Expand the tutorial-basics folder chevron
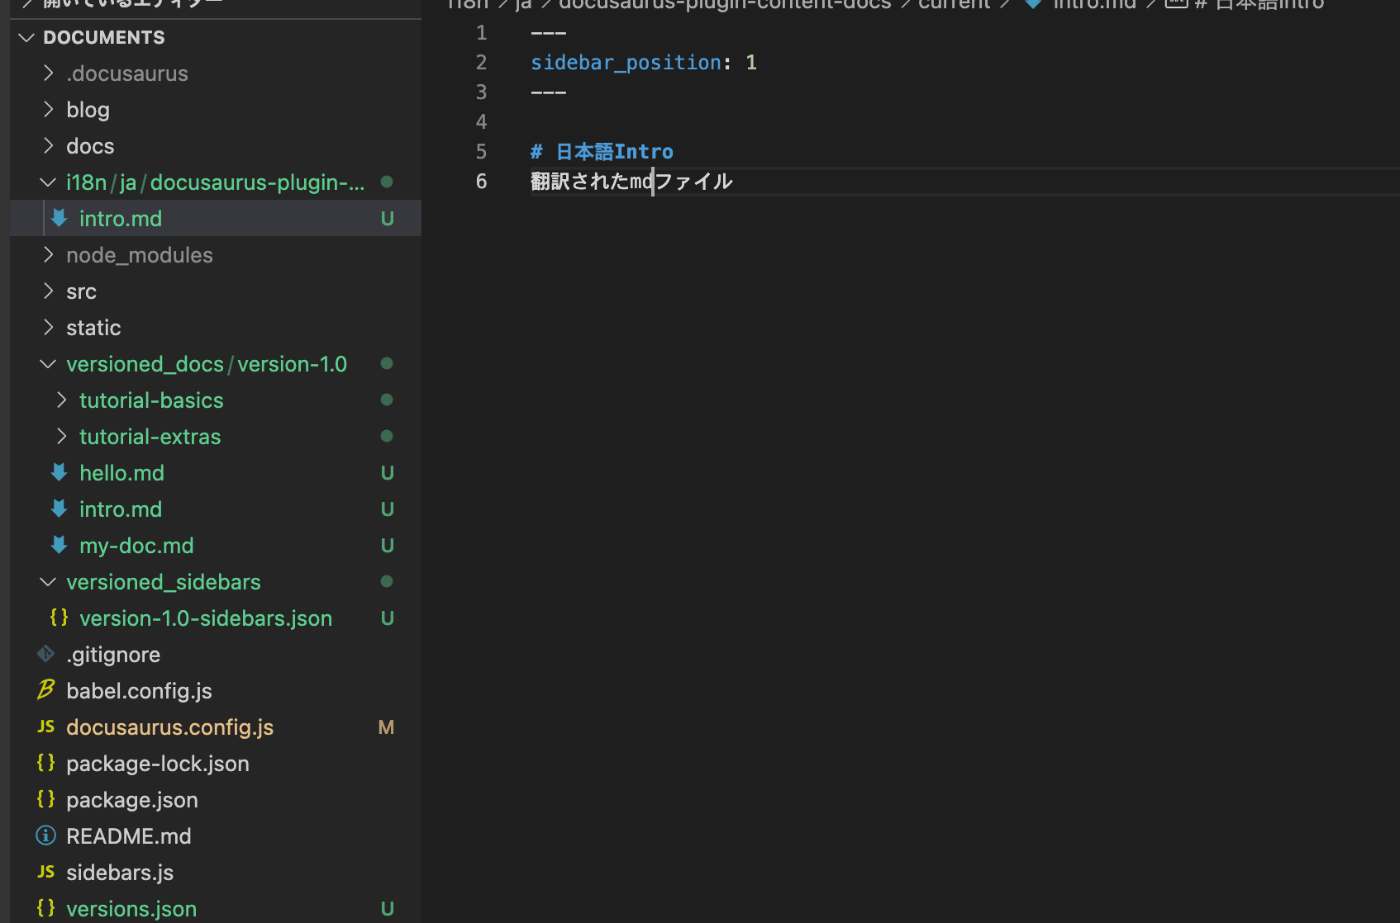 [x=61, y=400]
